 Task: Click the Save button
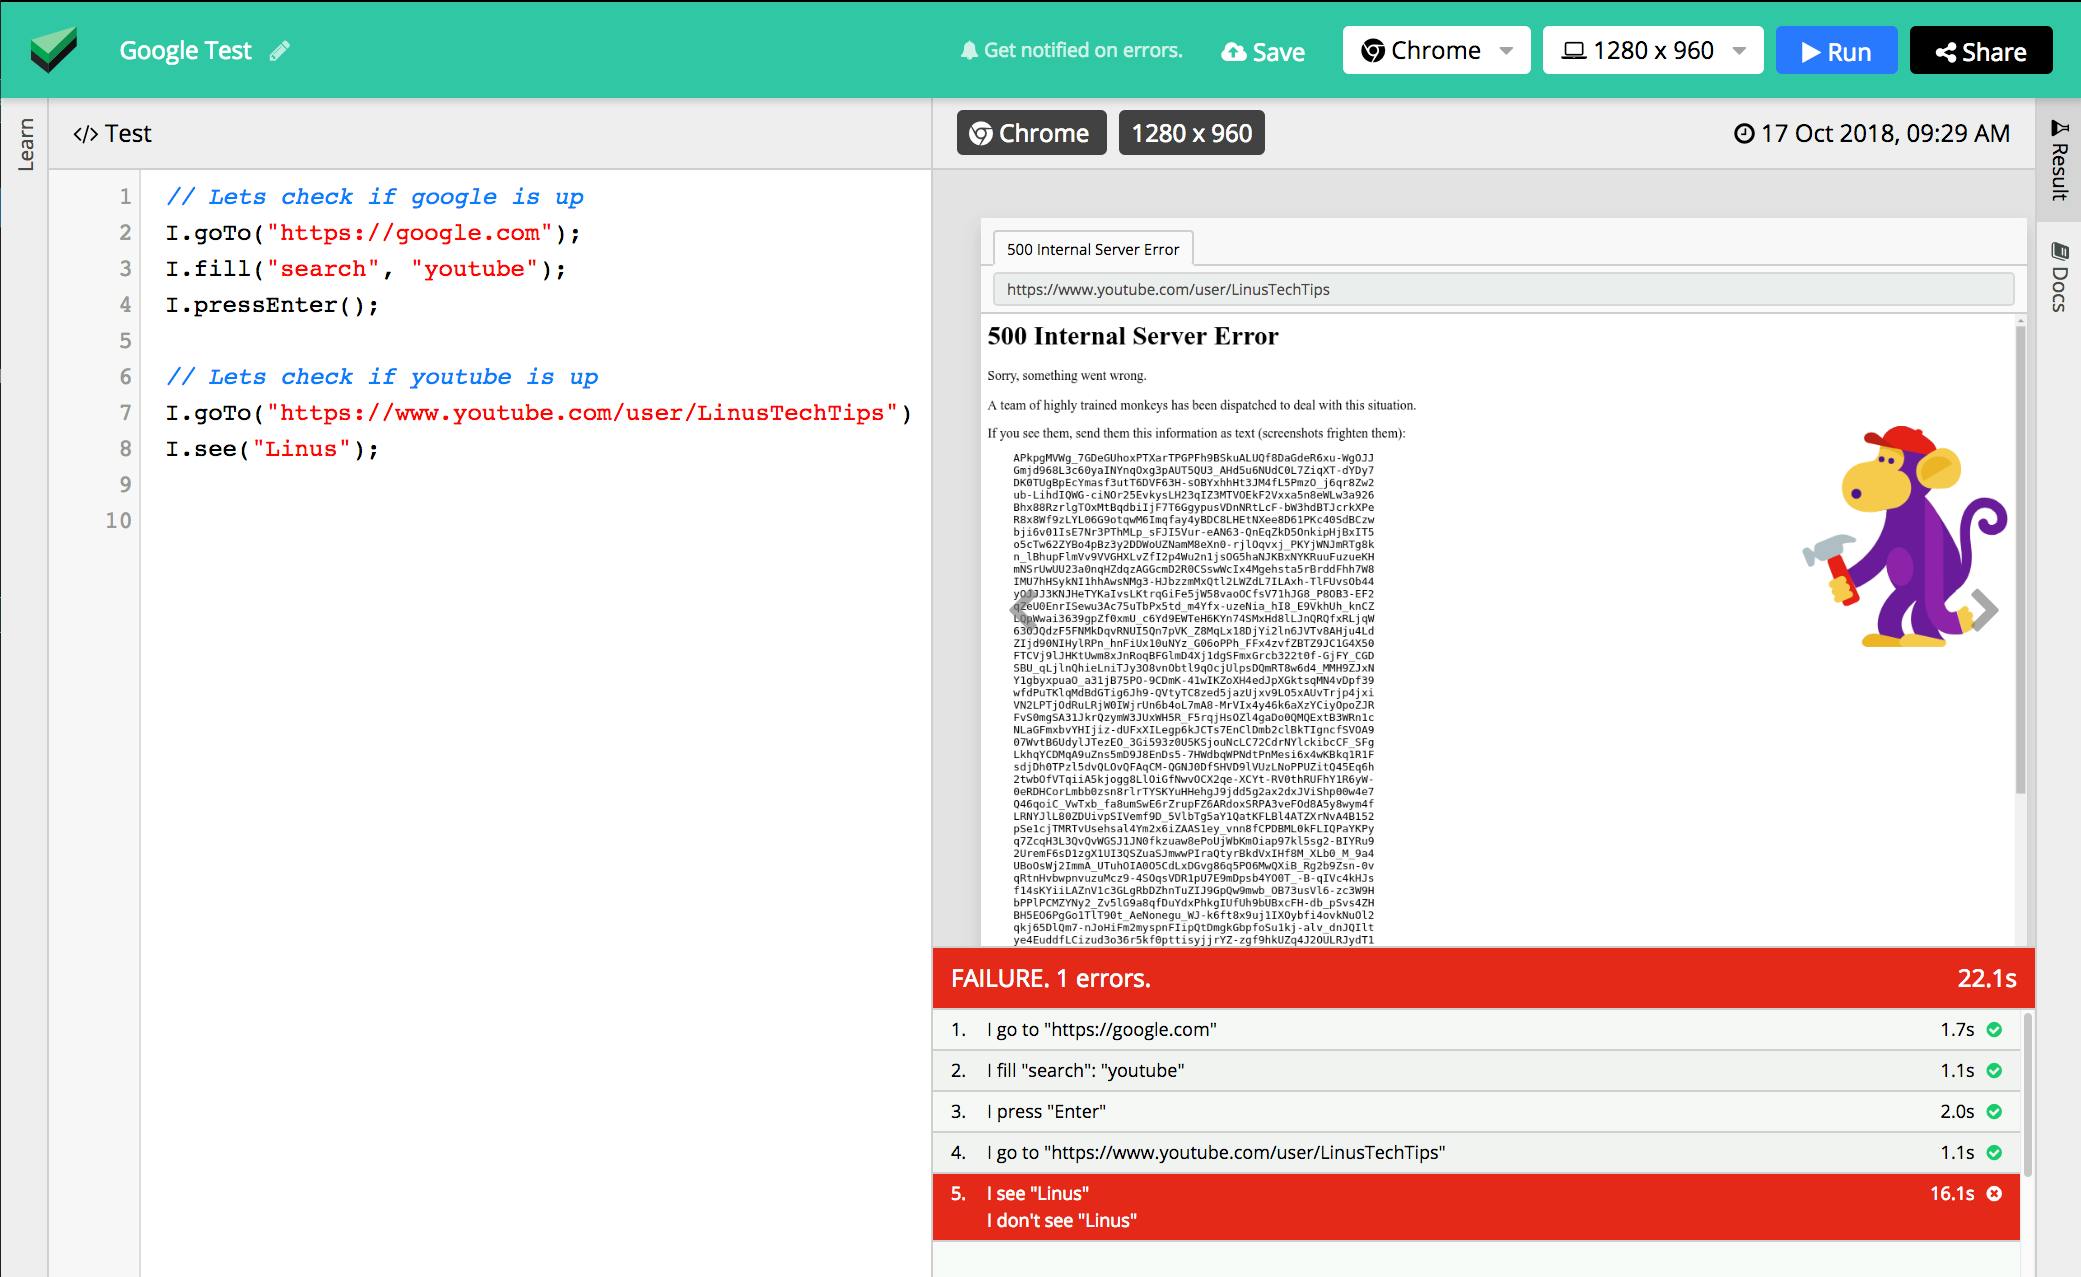(x=1263, y=52)
